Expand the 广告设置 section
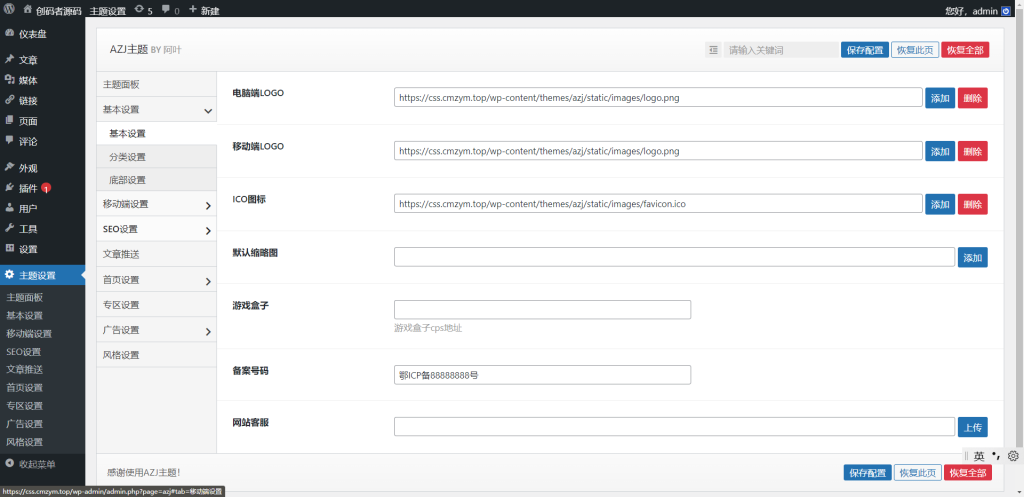 pos(207,331)
